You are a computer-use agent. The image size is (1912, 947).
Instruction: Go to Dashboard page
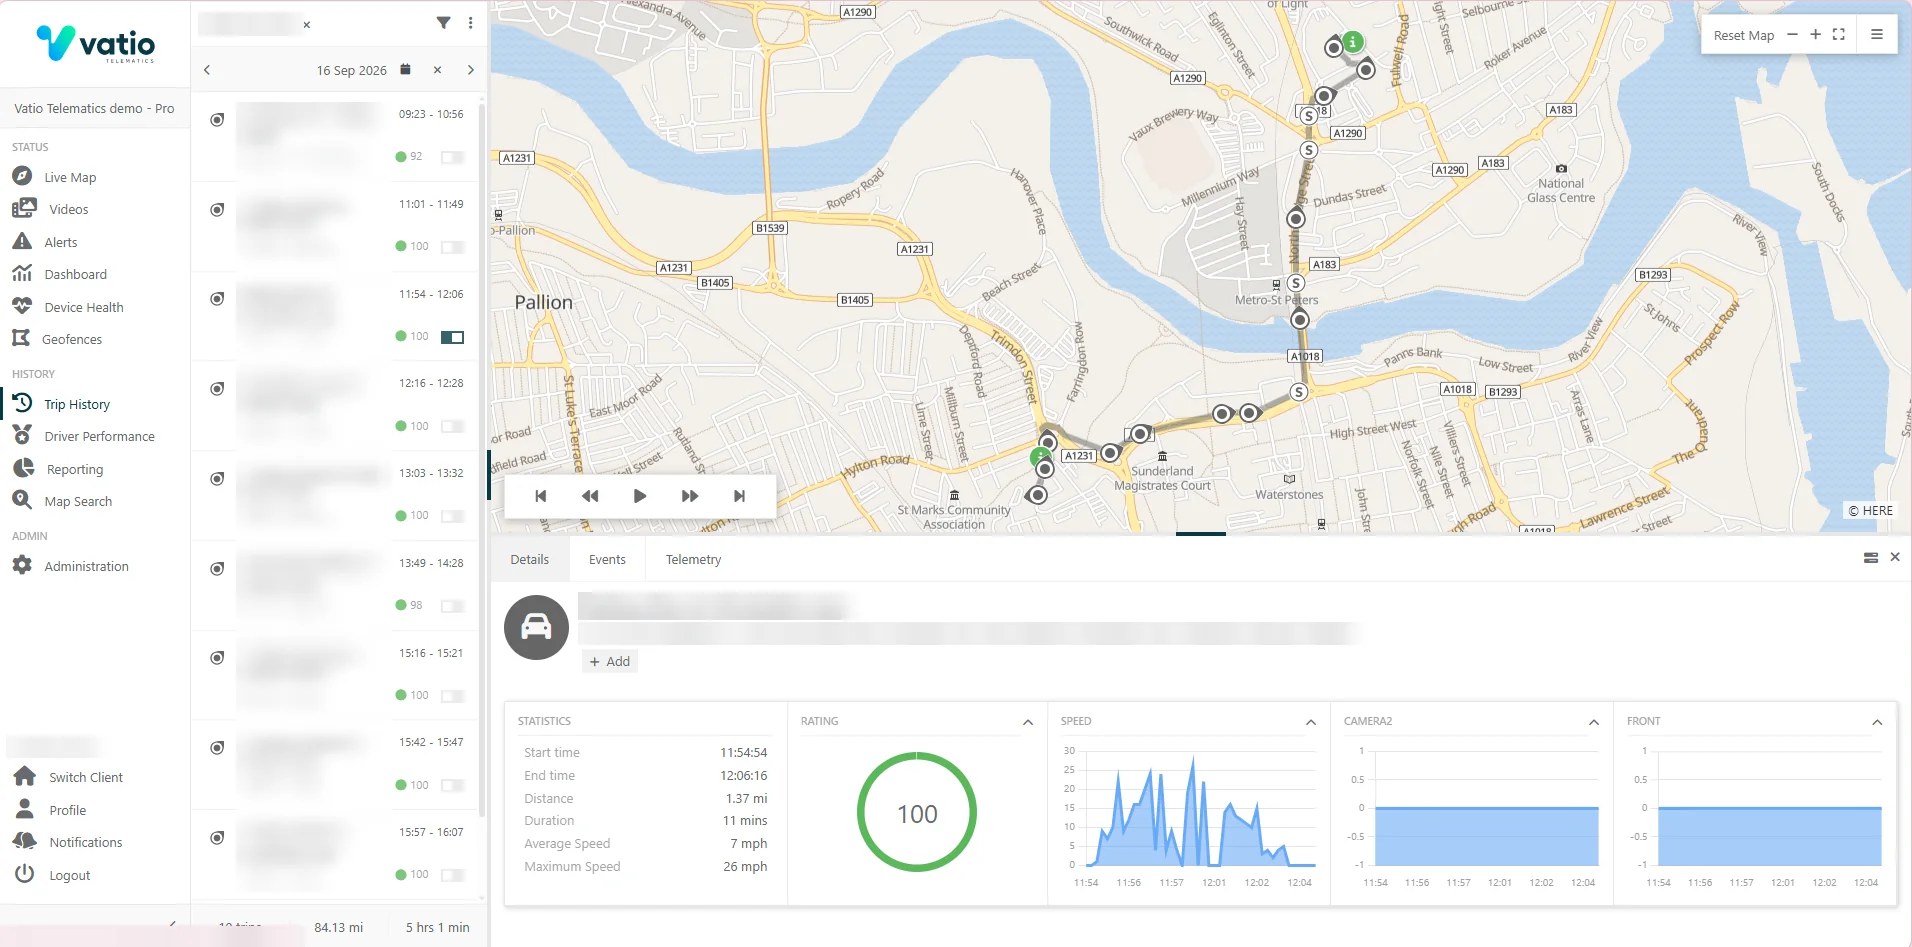pos(75,274)
